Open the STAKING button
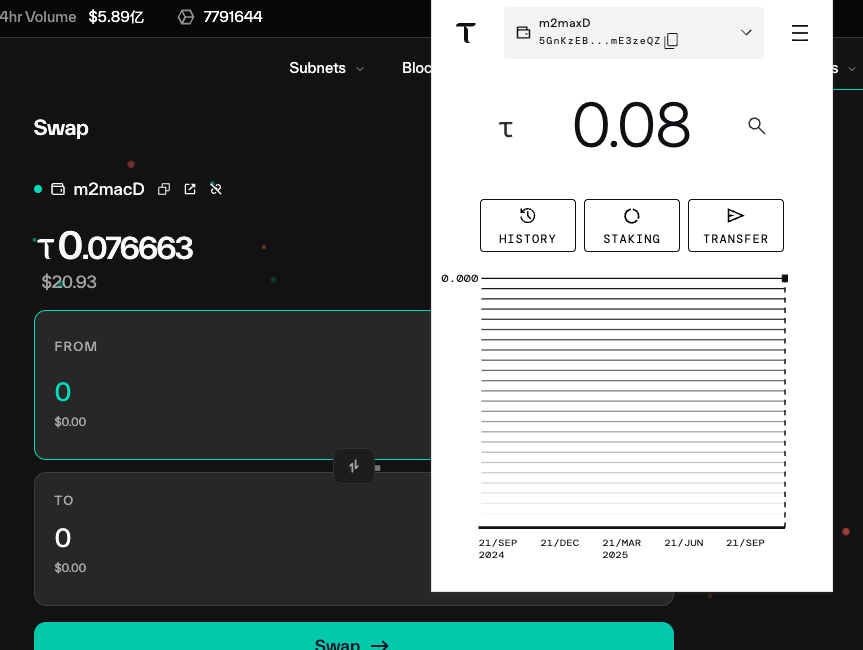The height and width of the screenshot is (650, 863). point(632,226)
